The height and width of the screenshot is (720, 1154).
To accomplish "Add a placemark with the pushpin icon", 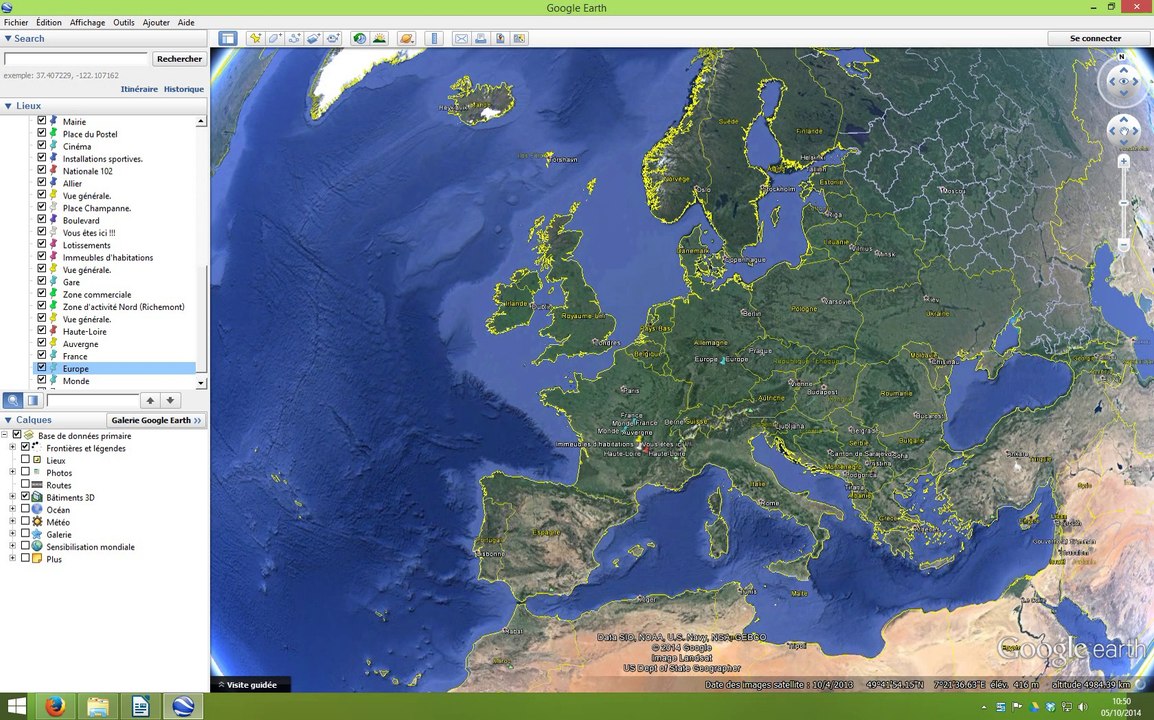I will (x=255, y=38).
